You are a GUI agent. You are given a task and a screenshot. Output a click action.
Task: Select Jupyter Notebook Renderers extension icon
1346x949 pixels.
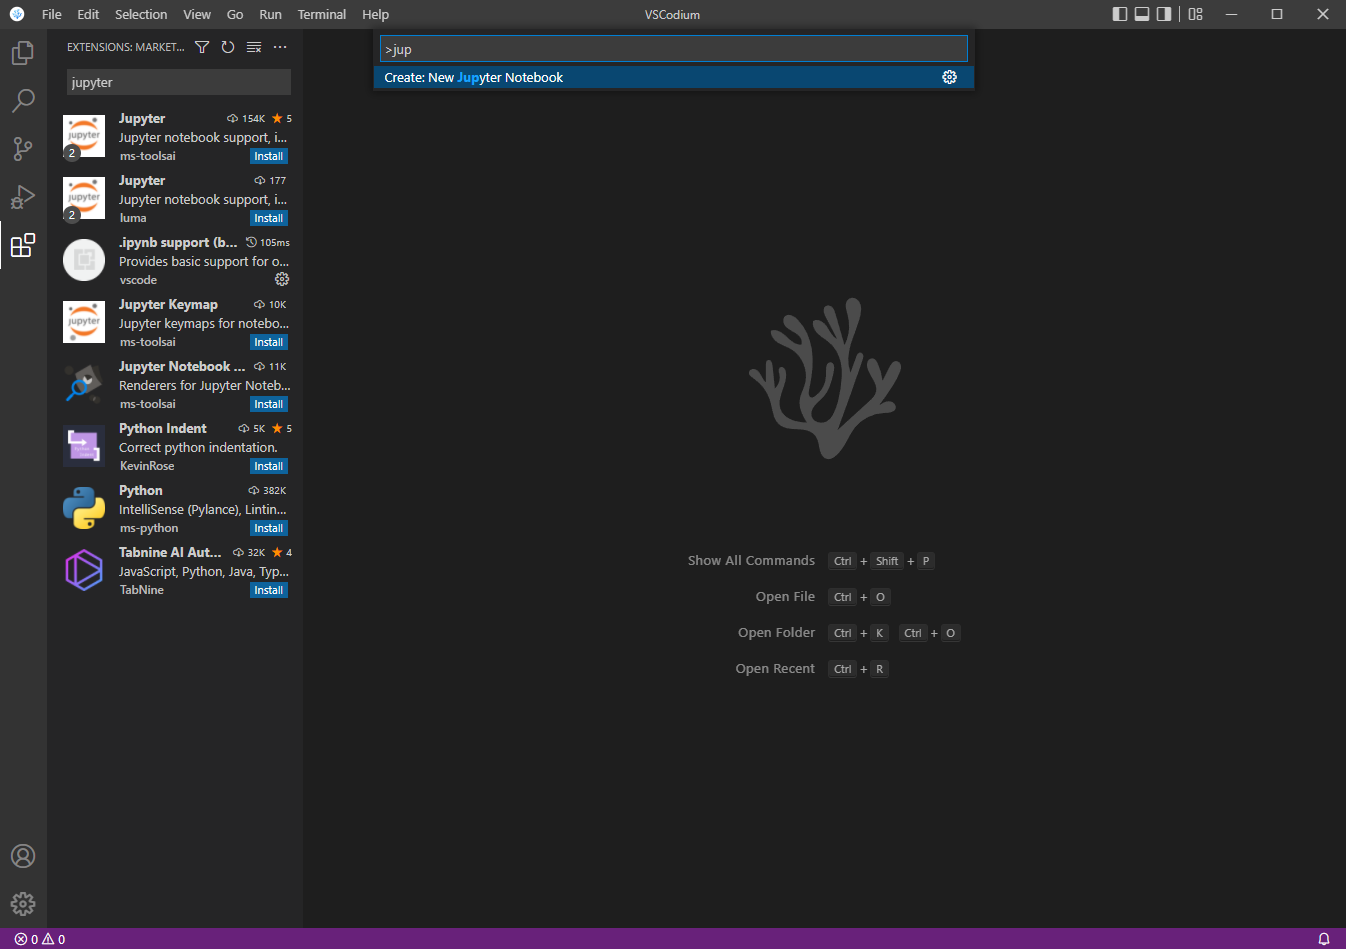[x=84, y=384]
